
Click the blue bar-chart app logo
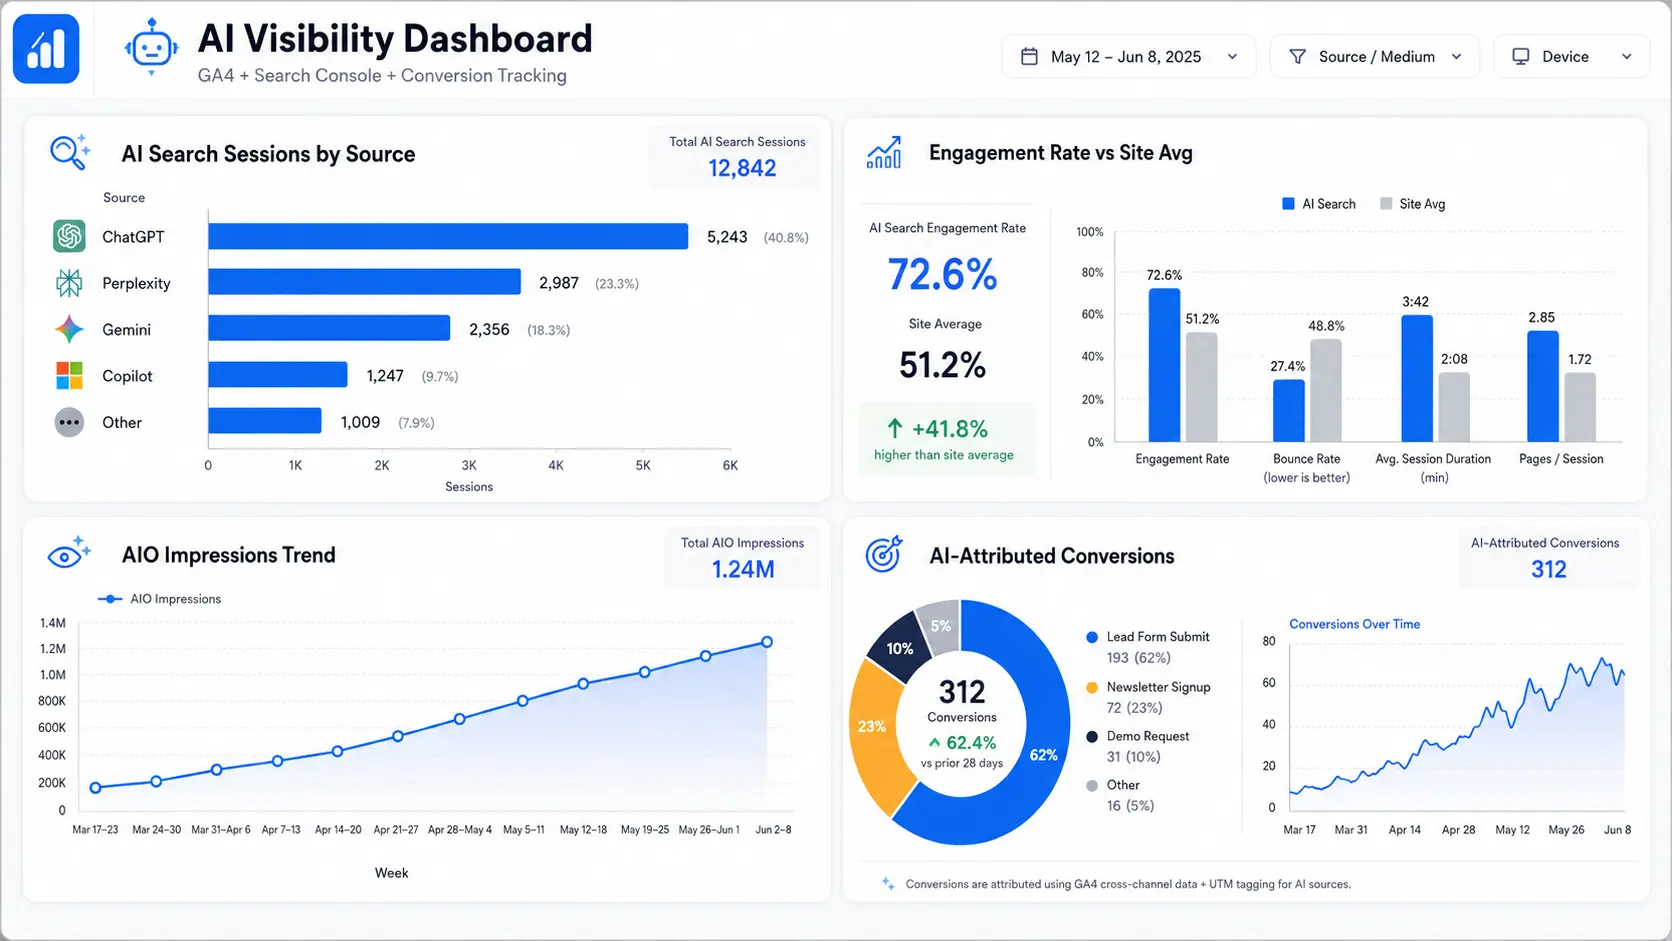coord(46,48)
